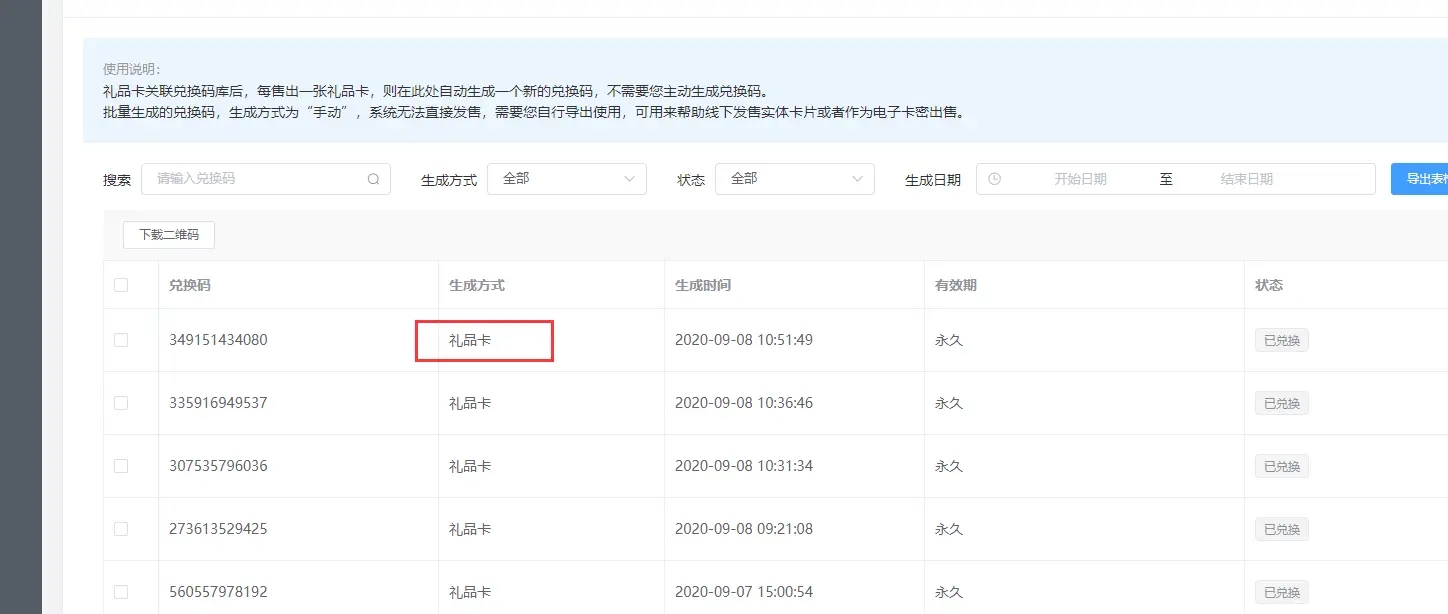
Task: Check the row for code 273613529425
Action: pos(121,529)
